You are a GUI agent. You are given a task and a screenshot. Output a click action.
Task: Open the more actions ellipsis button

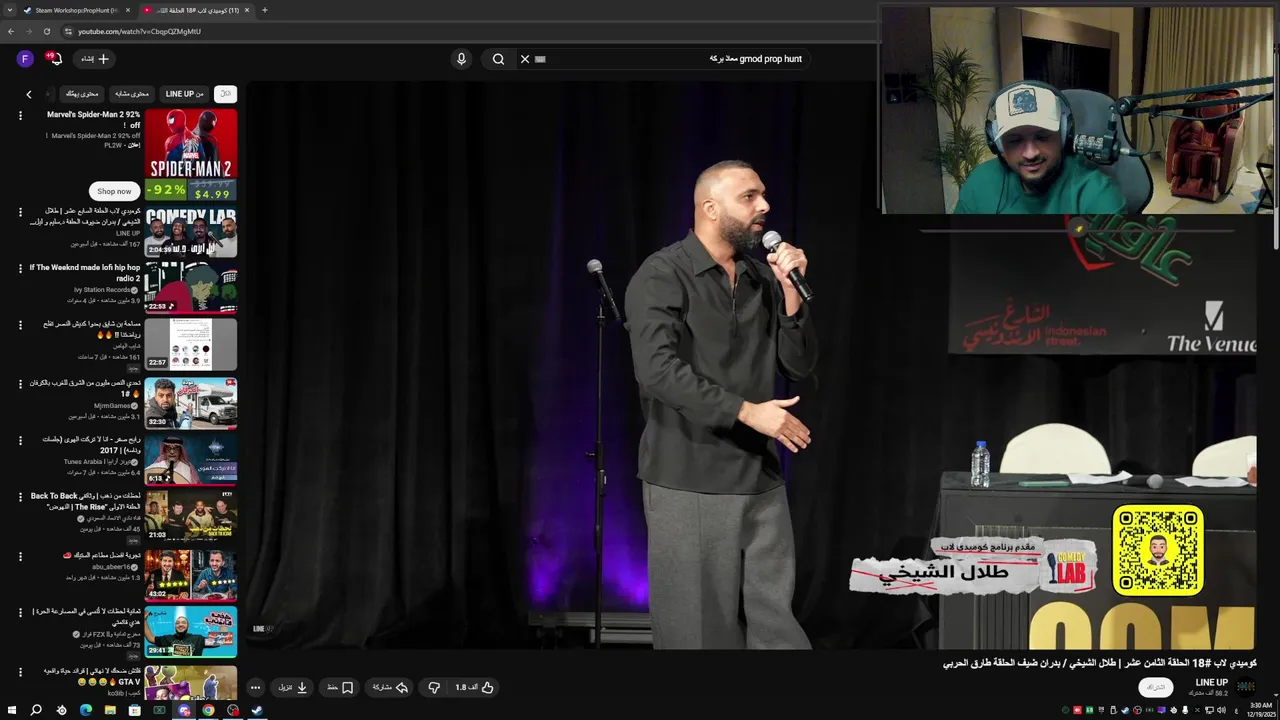coord(255,688)
